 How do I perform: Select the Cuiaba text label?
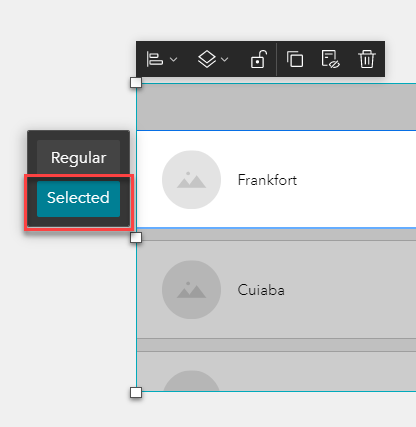coord(261,290)
